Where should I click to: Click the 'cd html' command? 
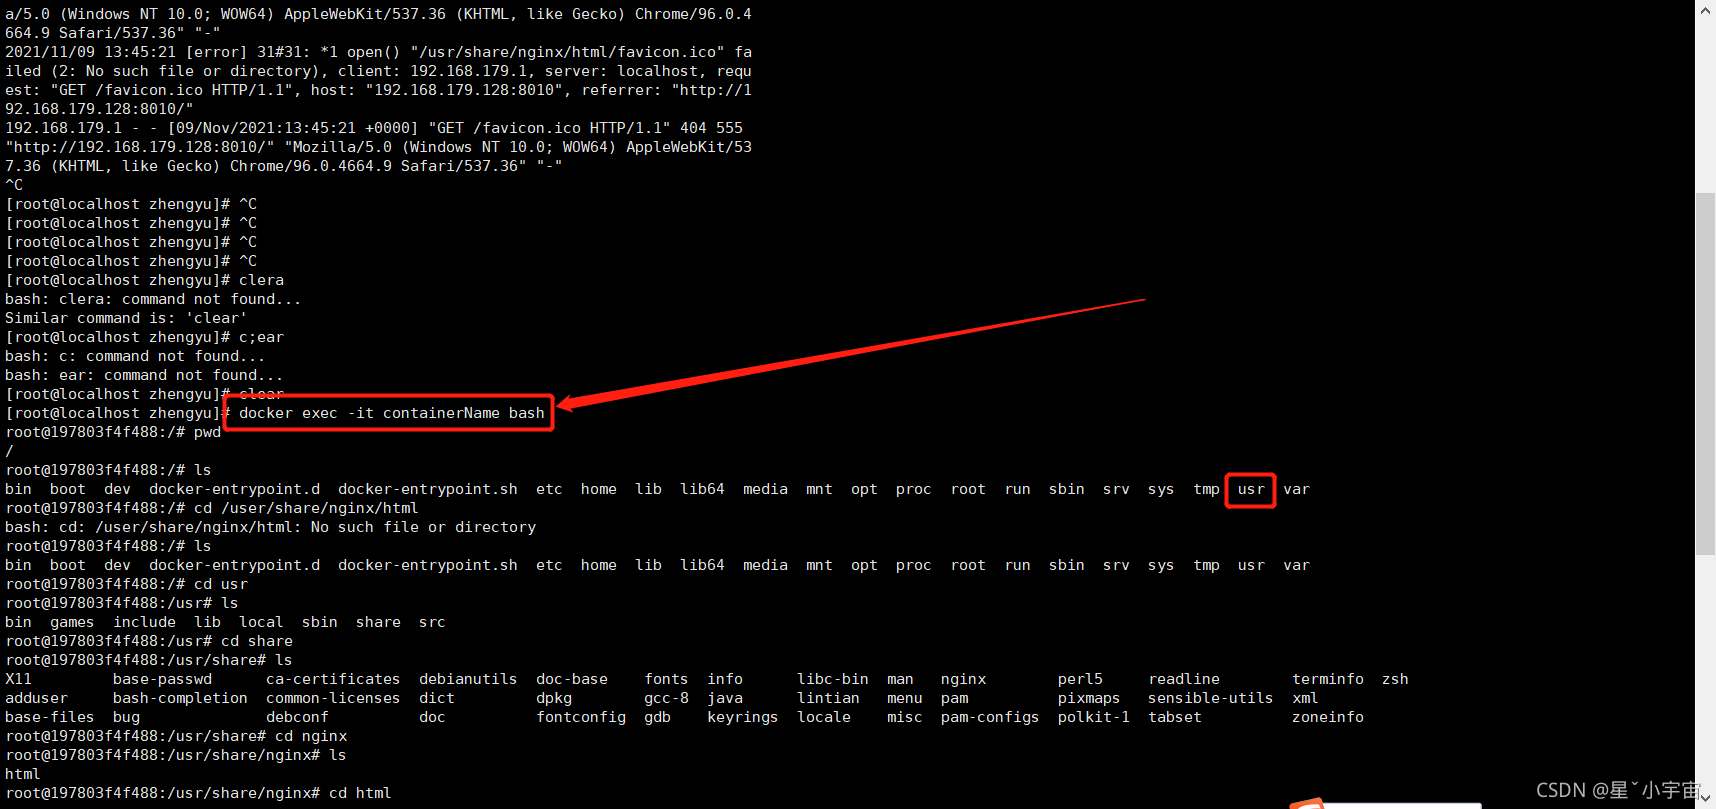[x=360, y=793]
